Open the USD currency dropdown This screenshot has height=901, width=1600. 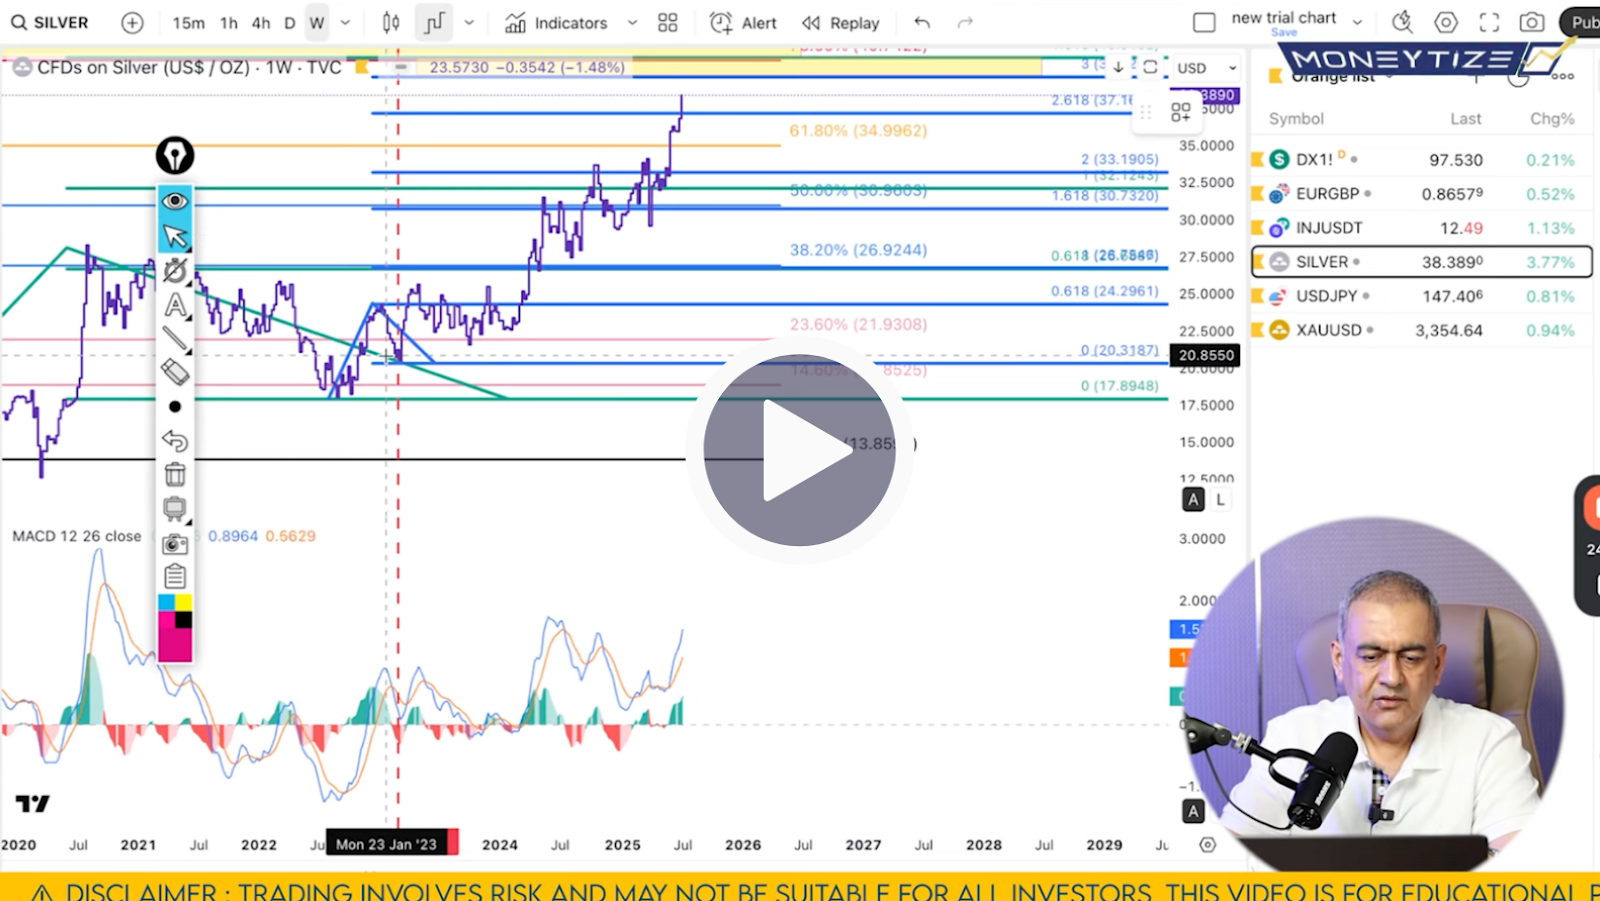(1206, 68)
